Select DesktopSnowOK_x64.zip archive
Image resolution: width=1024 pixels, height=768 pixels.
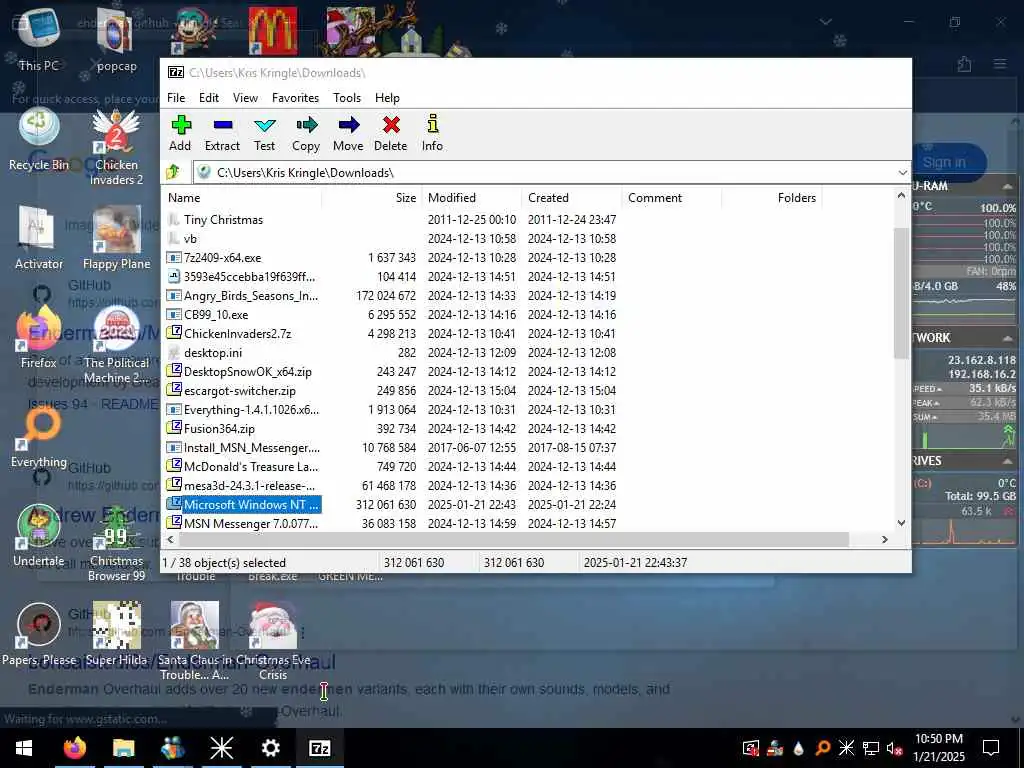(x=248, y=372)
